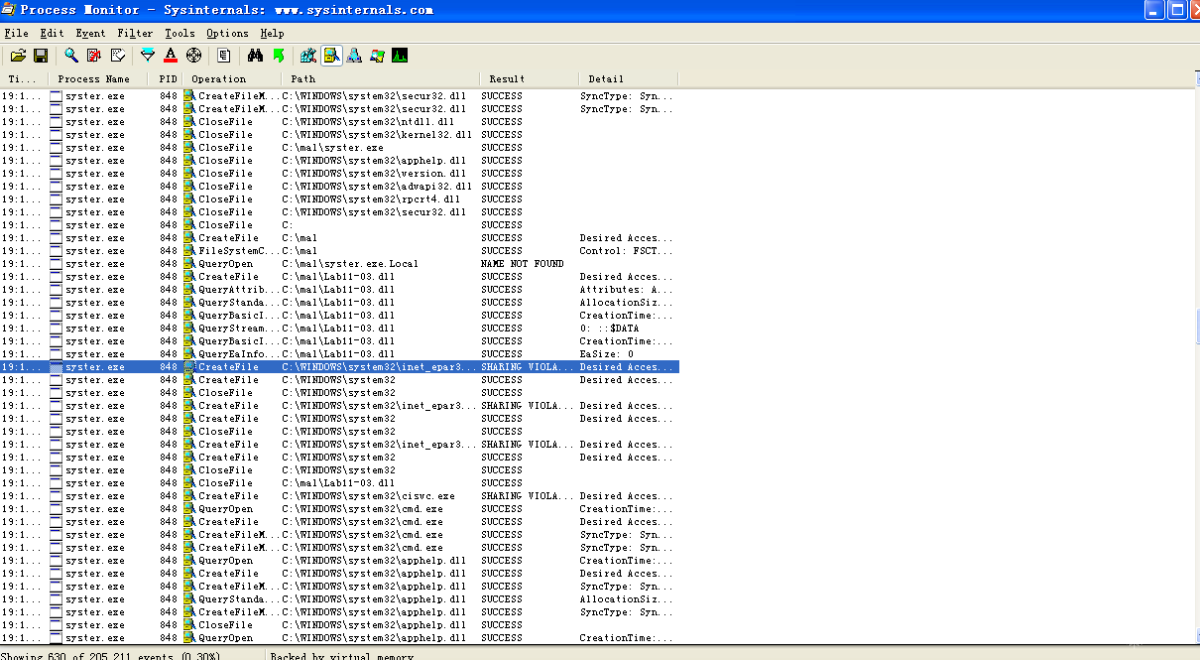This screenshot has height=660, width=1200.
Task: Click the scrollbar up arrow
Action: pyautogui.click(x=1196, y=79)
